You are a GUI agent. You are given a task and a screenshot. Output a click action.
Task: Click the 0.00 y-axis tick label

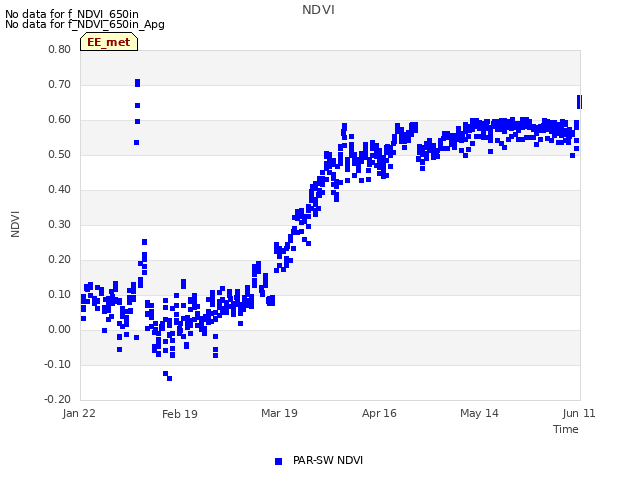click(x=60, y=329)
